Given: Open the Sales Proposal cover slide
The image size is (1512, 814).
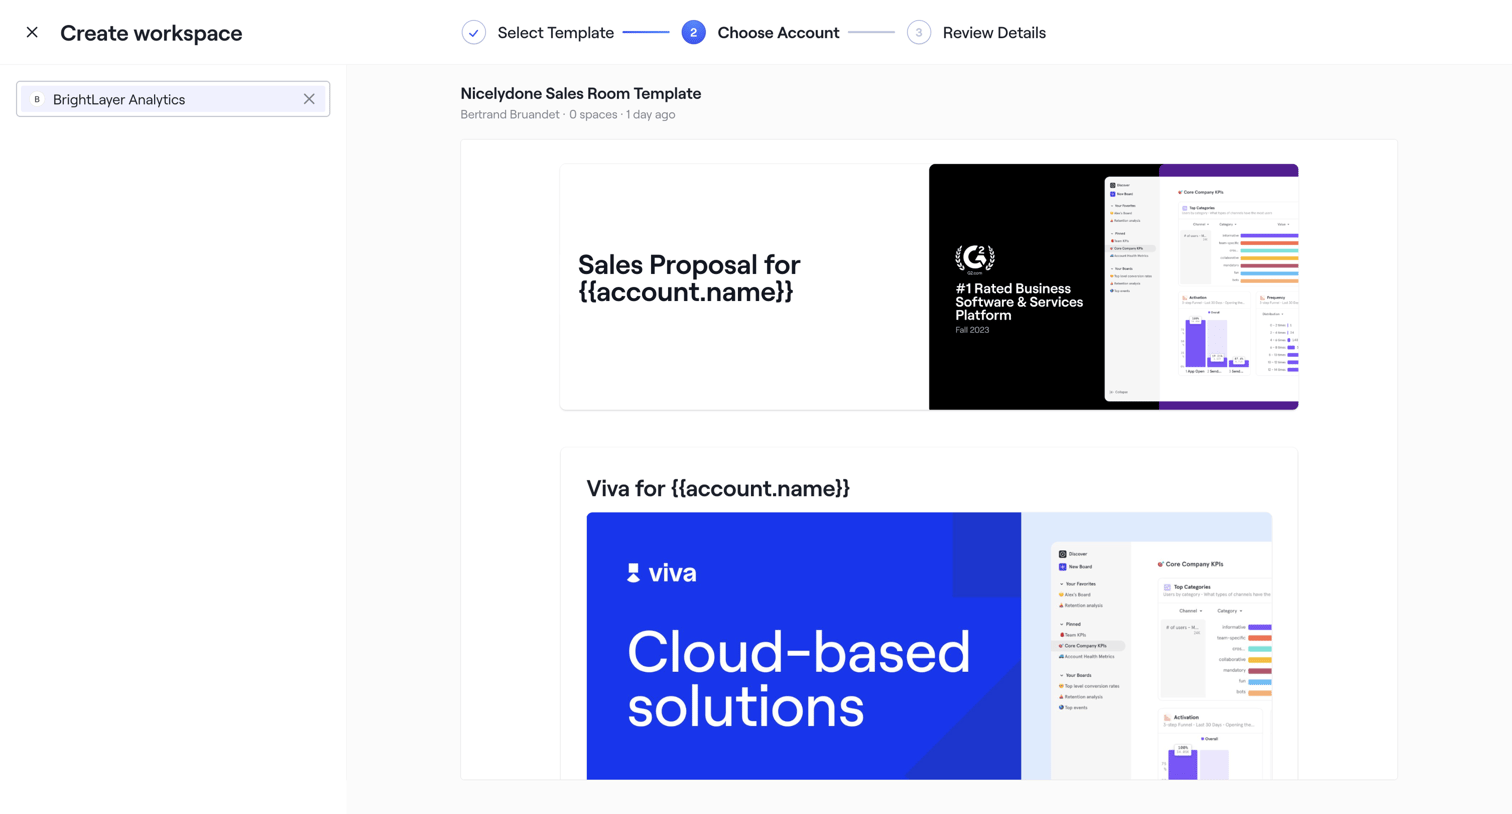Looking at the screenshot, I should (929, 287).
